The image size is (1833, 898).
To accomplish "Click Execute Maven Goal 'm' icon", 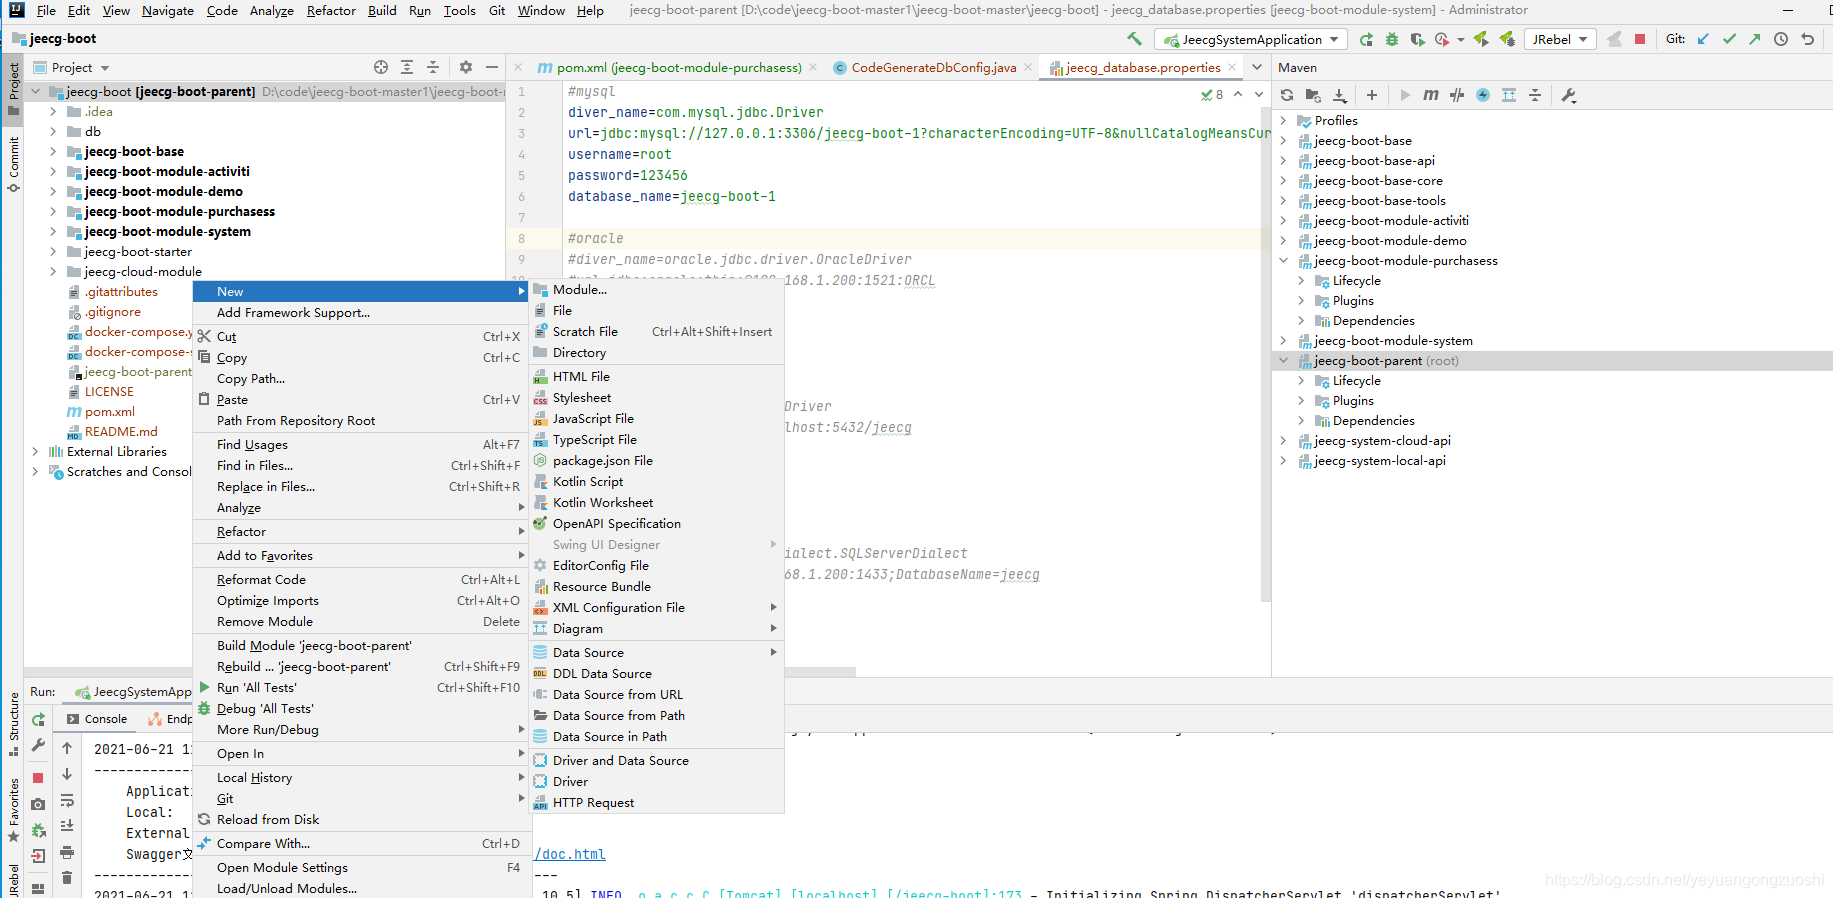I will [x=1431, y=95].
